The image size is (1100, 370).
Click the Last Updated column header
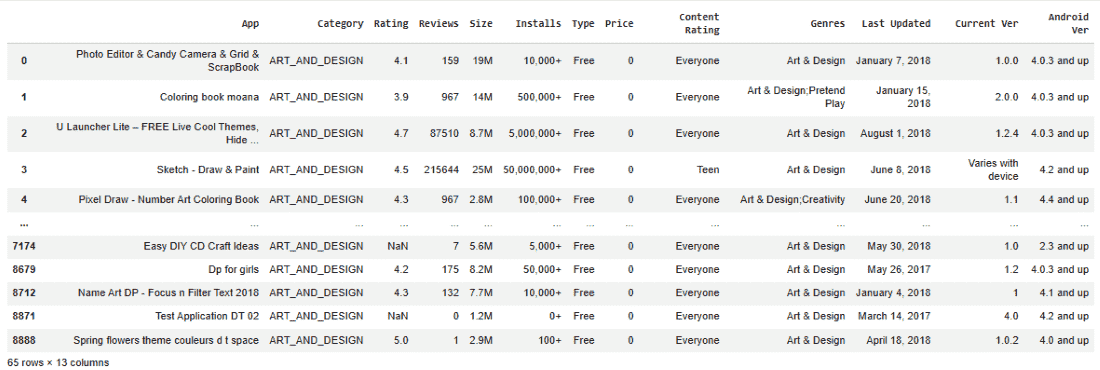(896, 23)
